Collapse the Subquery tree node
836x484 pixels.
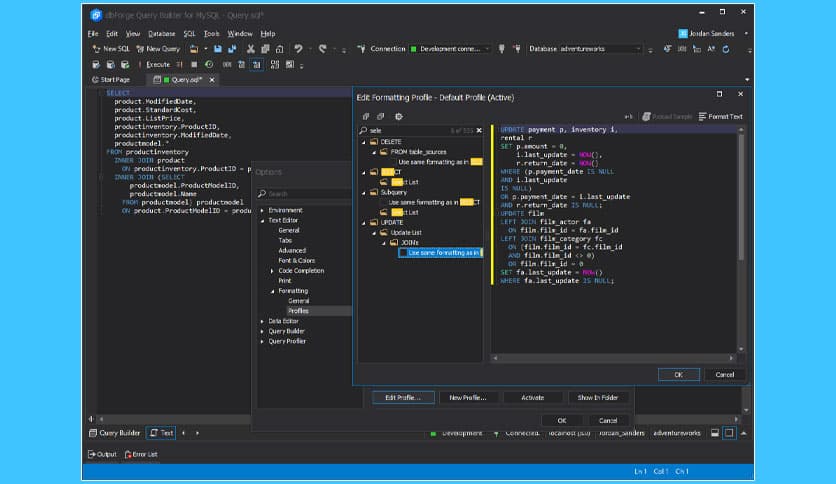(x=364, y=193)
